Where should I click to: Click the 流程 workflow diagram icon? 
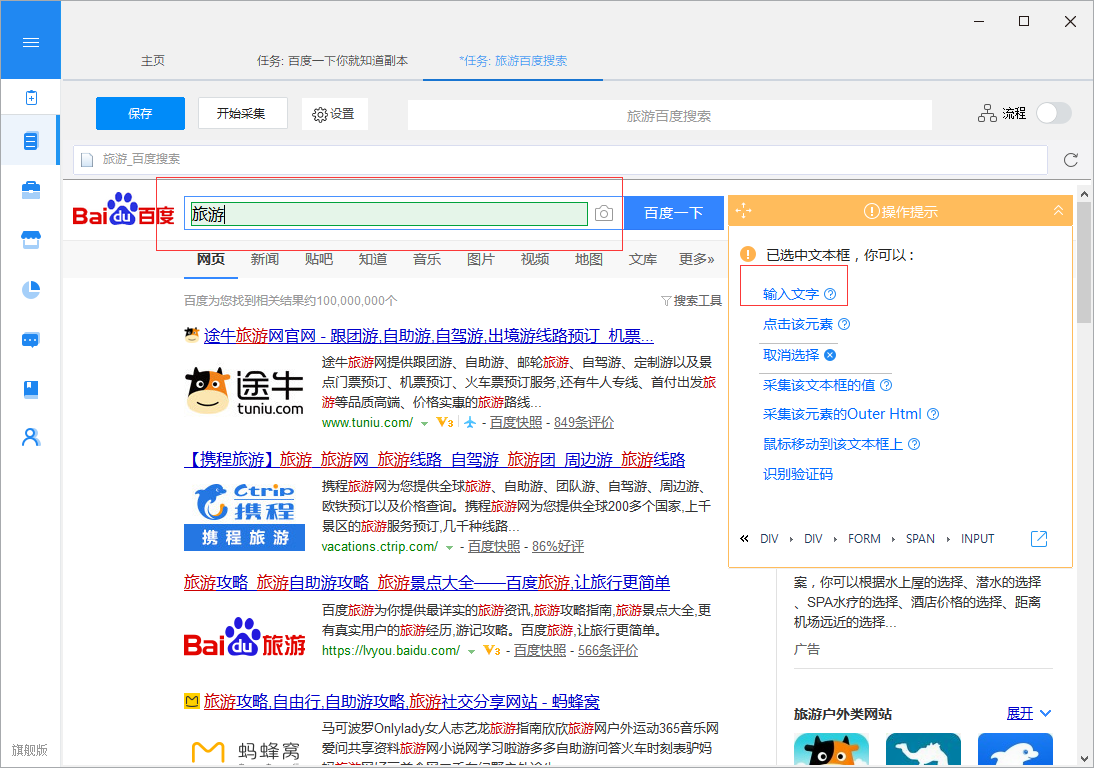(987, 113)
